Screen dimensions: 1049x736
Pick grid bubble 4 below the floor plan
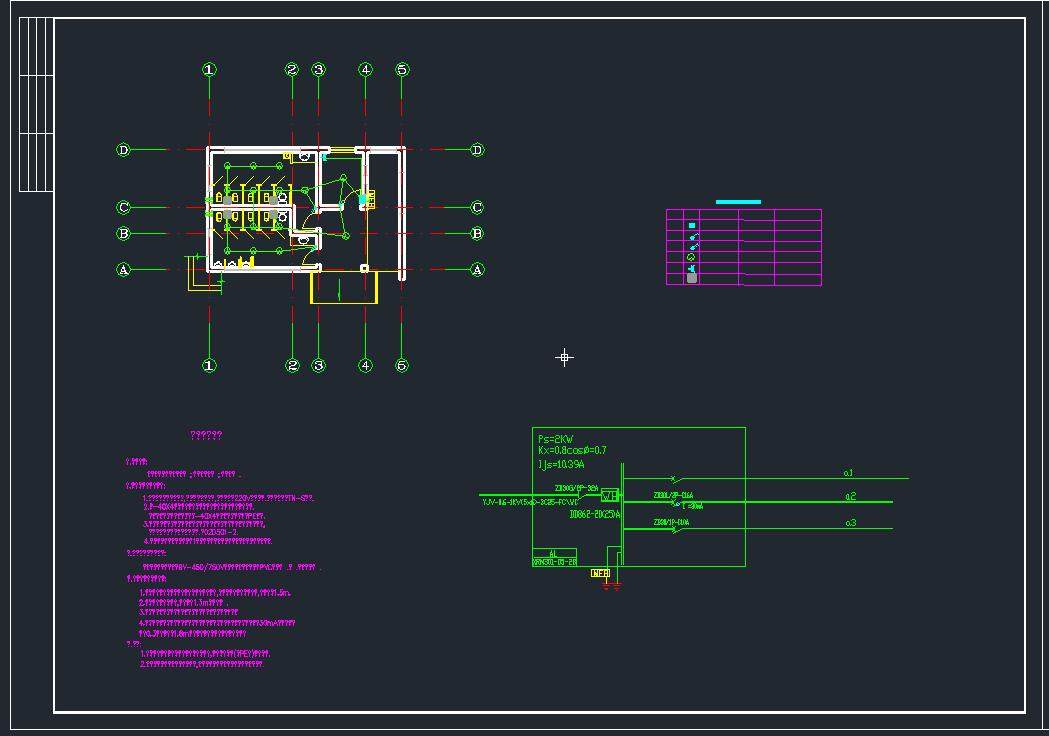[365, 365]
